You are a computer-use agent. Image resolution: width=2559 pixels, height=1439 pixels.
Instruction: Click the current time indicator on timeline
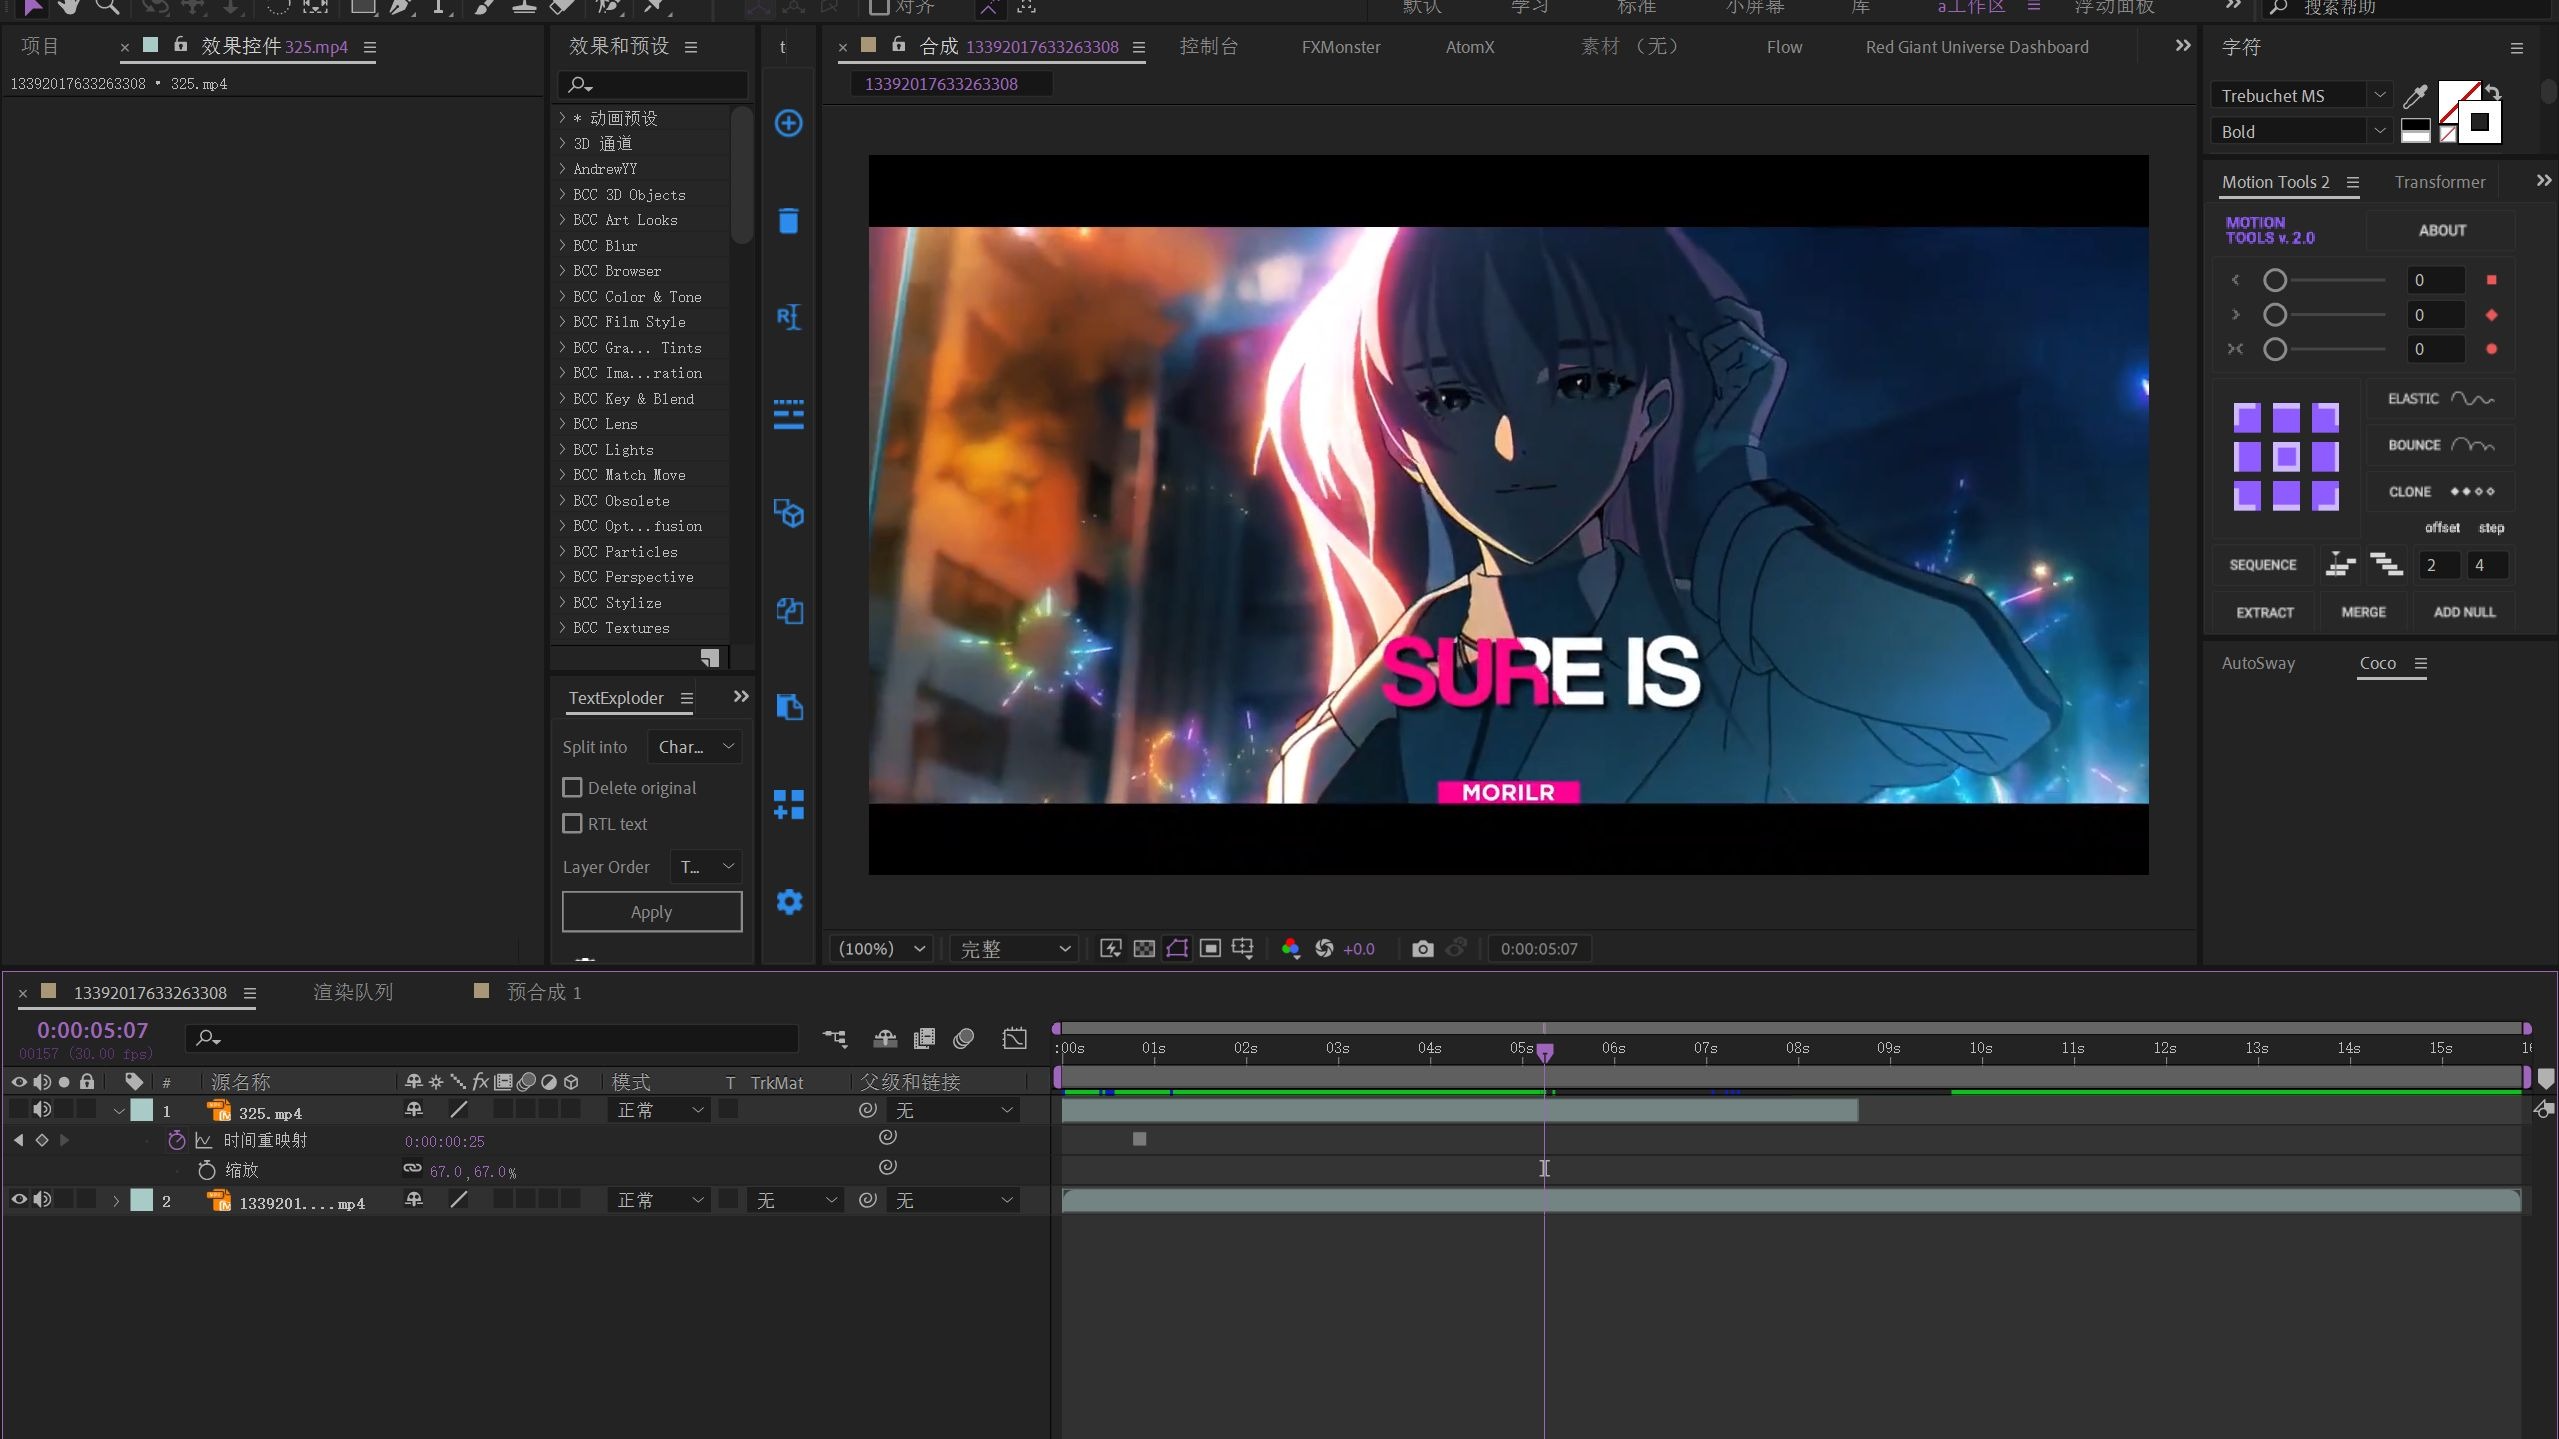tap(1544, 1052)
